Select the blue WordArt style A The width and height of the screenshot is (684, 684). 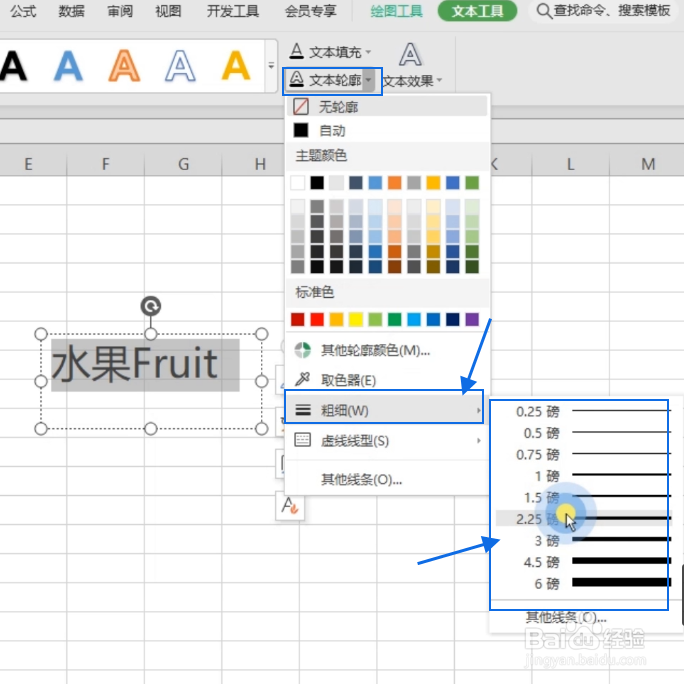pyautogui.click(x=68, y=66)
